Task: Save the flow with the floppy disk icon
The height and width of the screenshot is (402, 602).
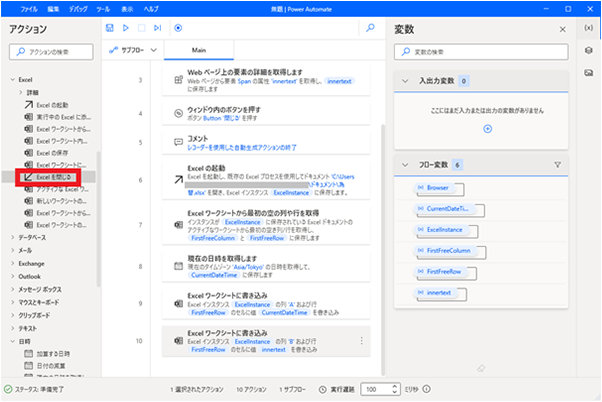Action: point(110,28)
